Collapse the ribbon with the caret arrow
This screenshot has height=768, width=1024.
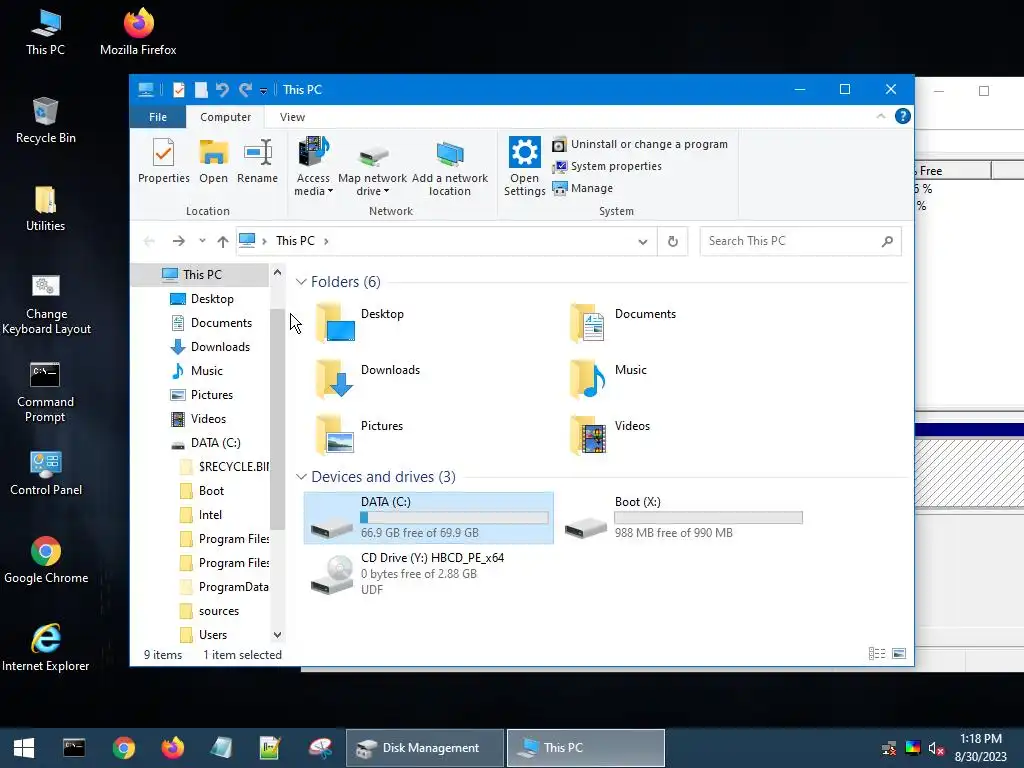880,116
